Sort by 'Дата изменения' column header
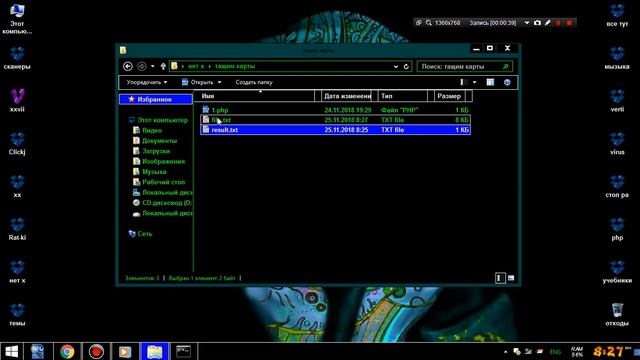 (x=347, y=96)
